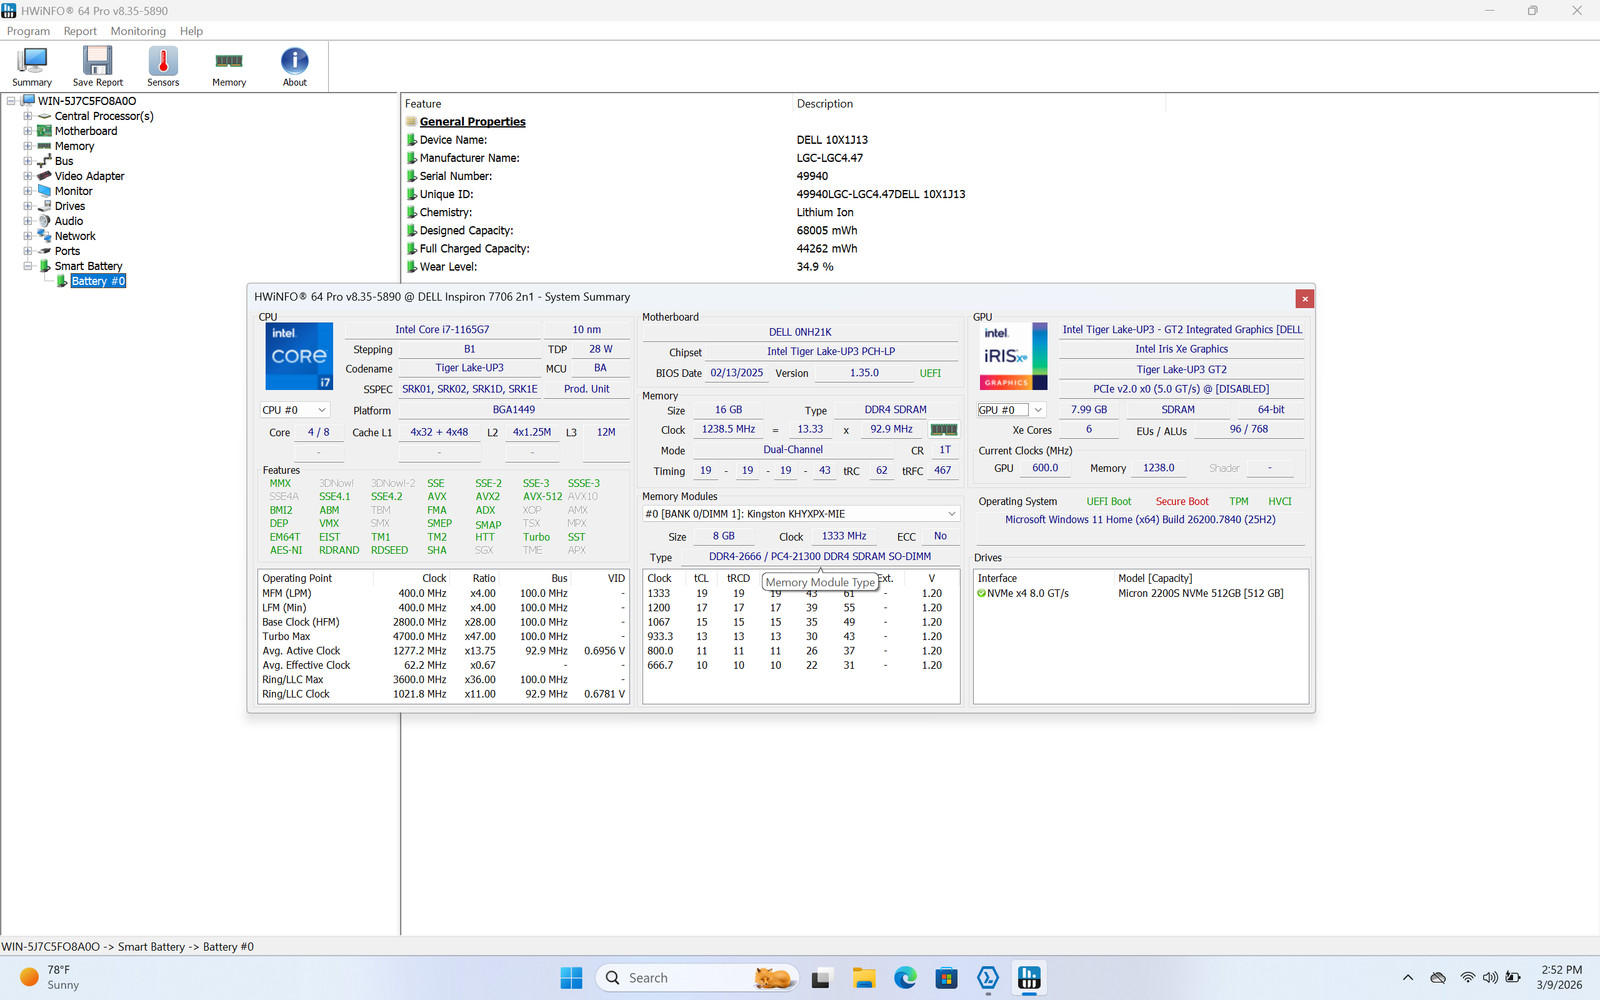Screen dimensions: 1600x1000
Task: Click the Intel Core i7-1165G7 processor name
Action: [x=442, y=330]
